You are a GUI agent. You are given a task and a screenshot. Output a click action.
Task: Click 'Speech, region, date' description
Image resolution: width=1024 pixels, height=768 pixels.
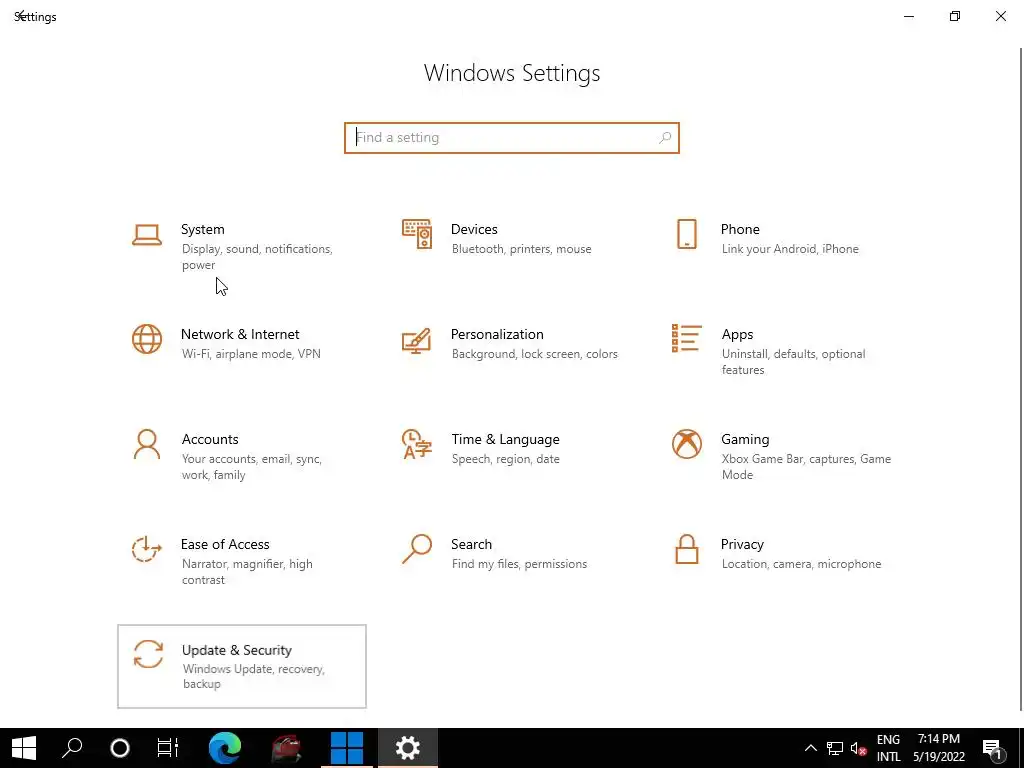pyautogui.click(x=505, y=459)
